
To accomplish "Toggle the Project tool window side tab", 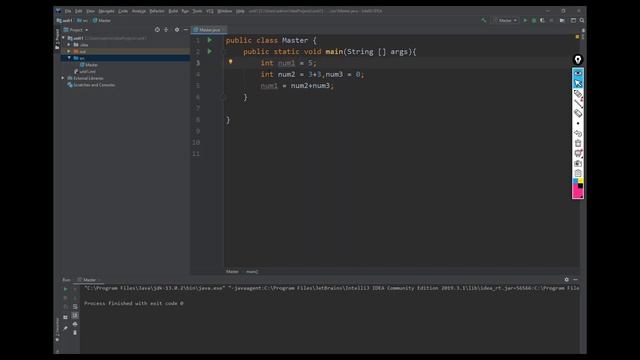I will [57, 40].
